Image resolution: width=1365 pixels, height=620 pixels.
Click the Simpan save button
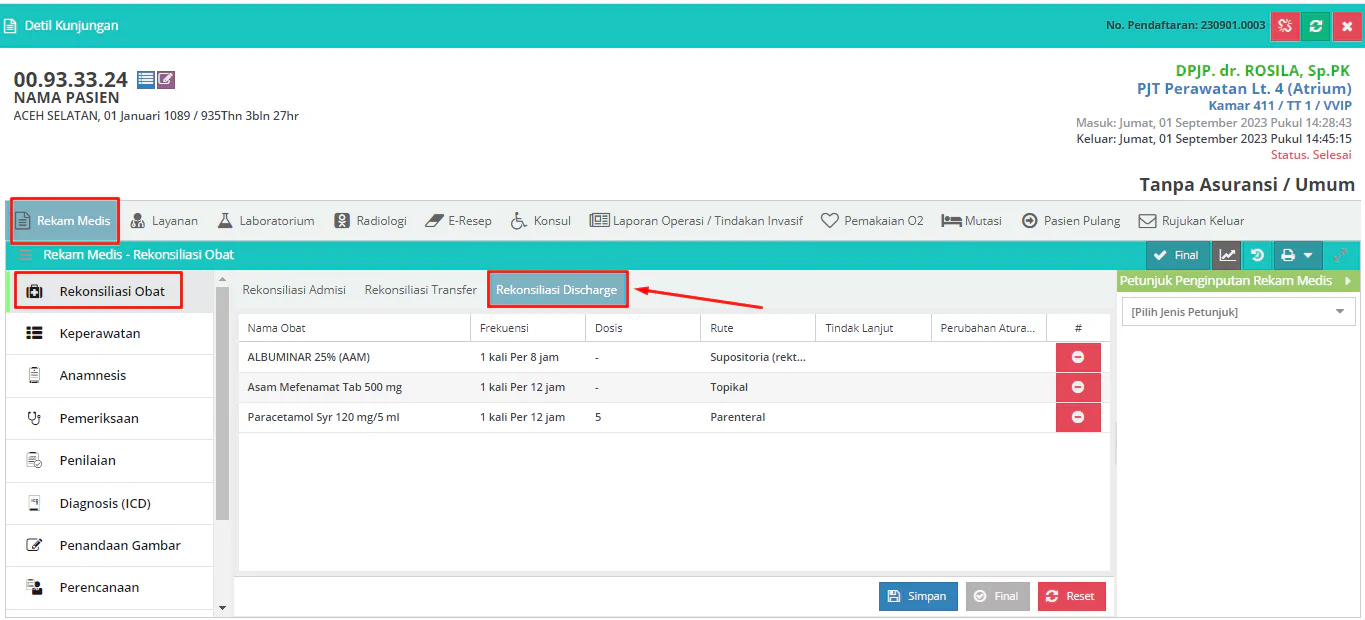[x=918, y=596]
